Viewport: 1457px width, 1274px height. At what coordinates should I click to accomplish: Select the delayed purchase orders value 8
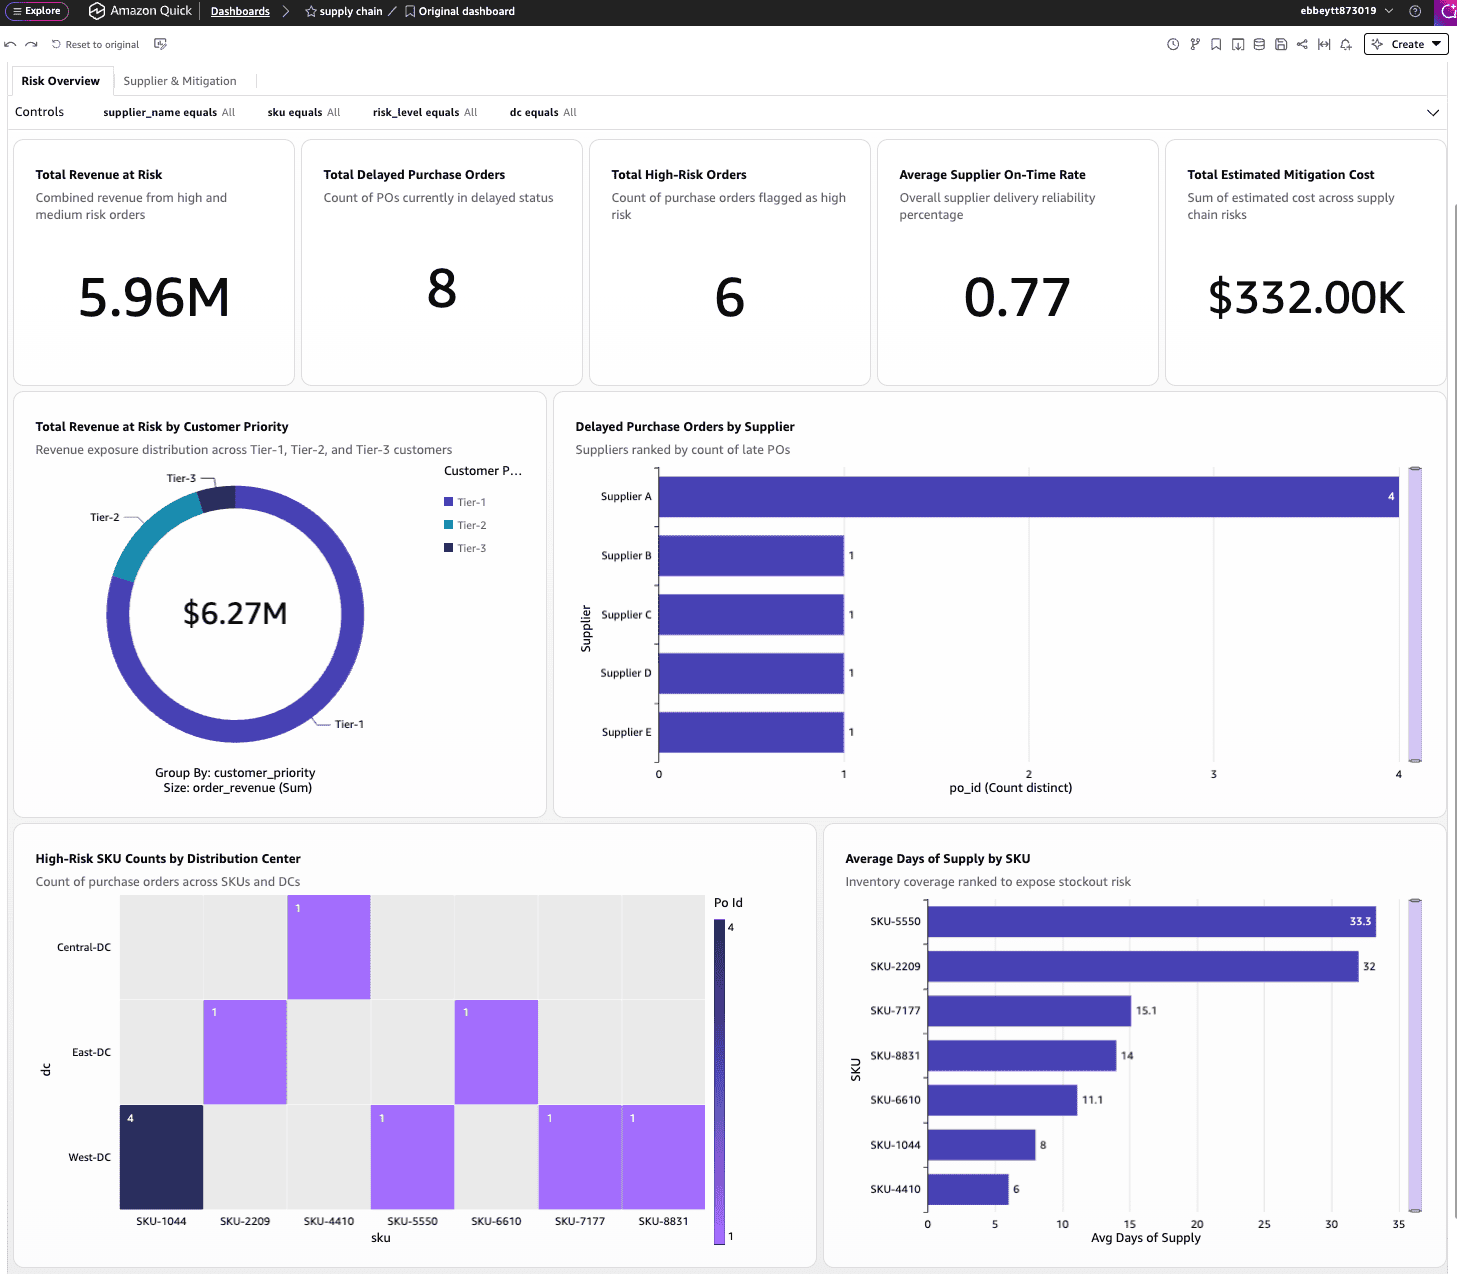click(x=442, y=289)
